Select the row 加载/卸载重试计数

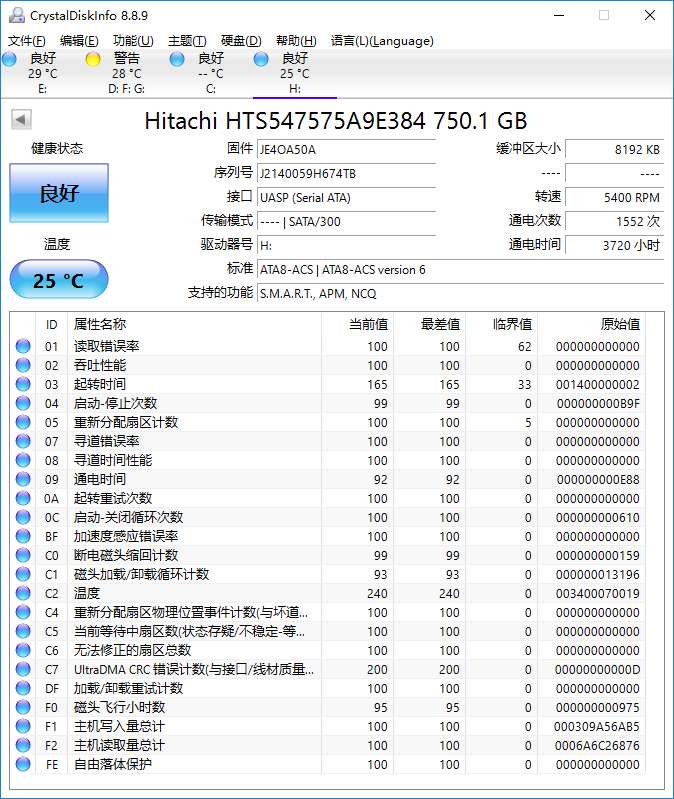point(330,688)
